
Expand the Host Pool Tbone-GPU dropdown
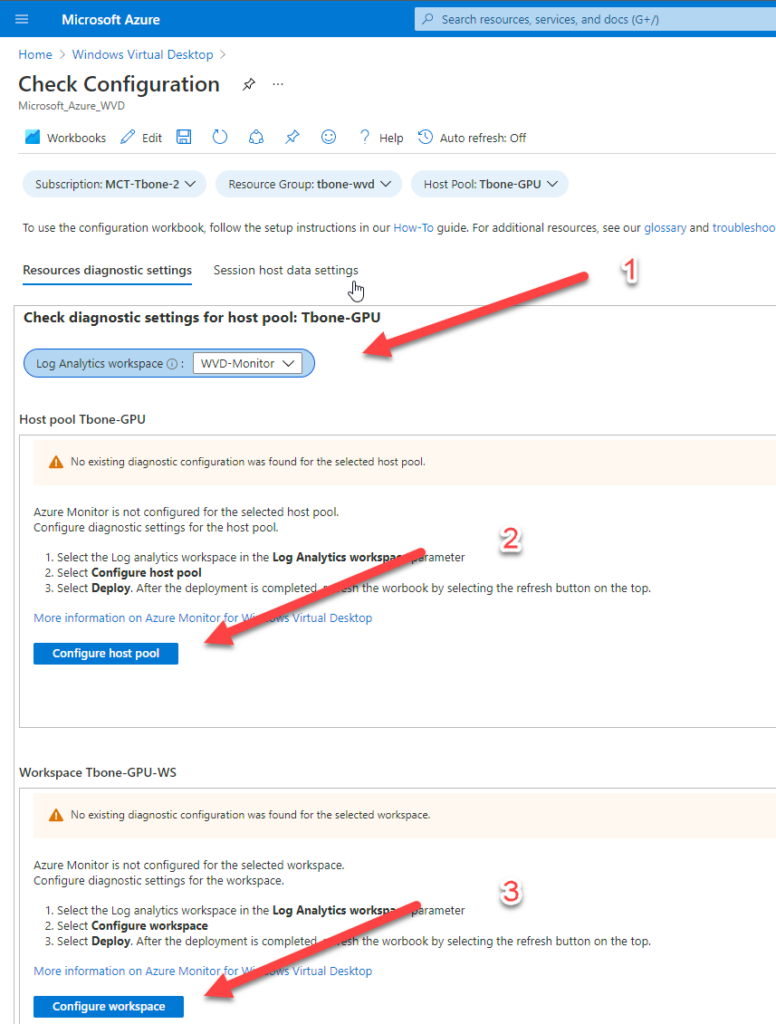(490, 184)
